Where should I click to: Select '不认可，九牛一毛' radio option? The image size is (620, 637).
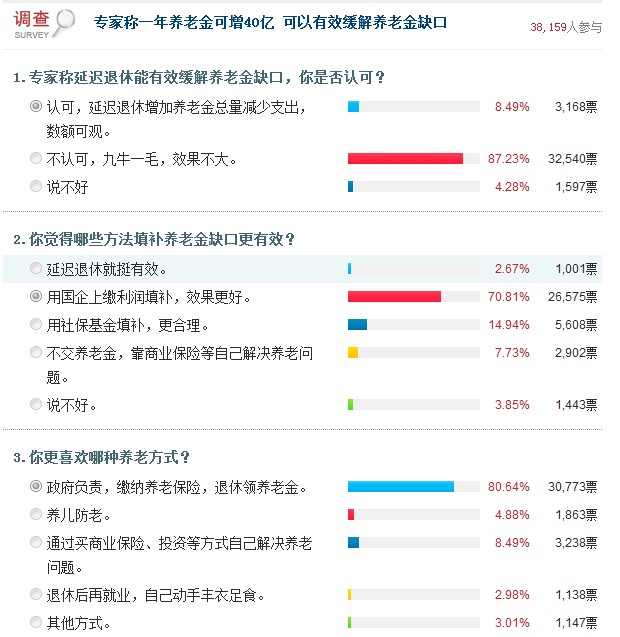(x=37, y=158)
